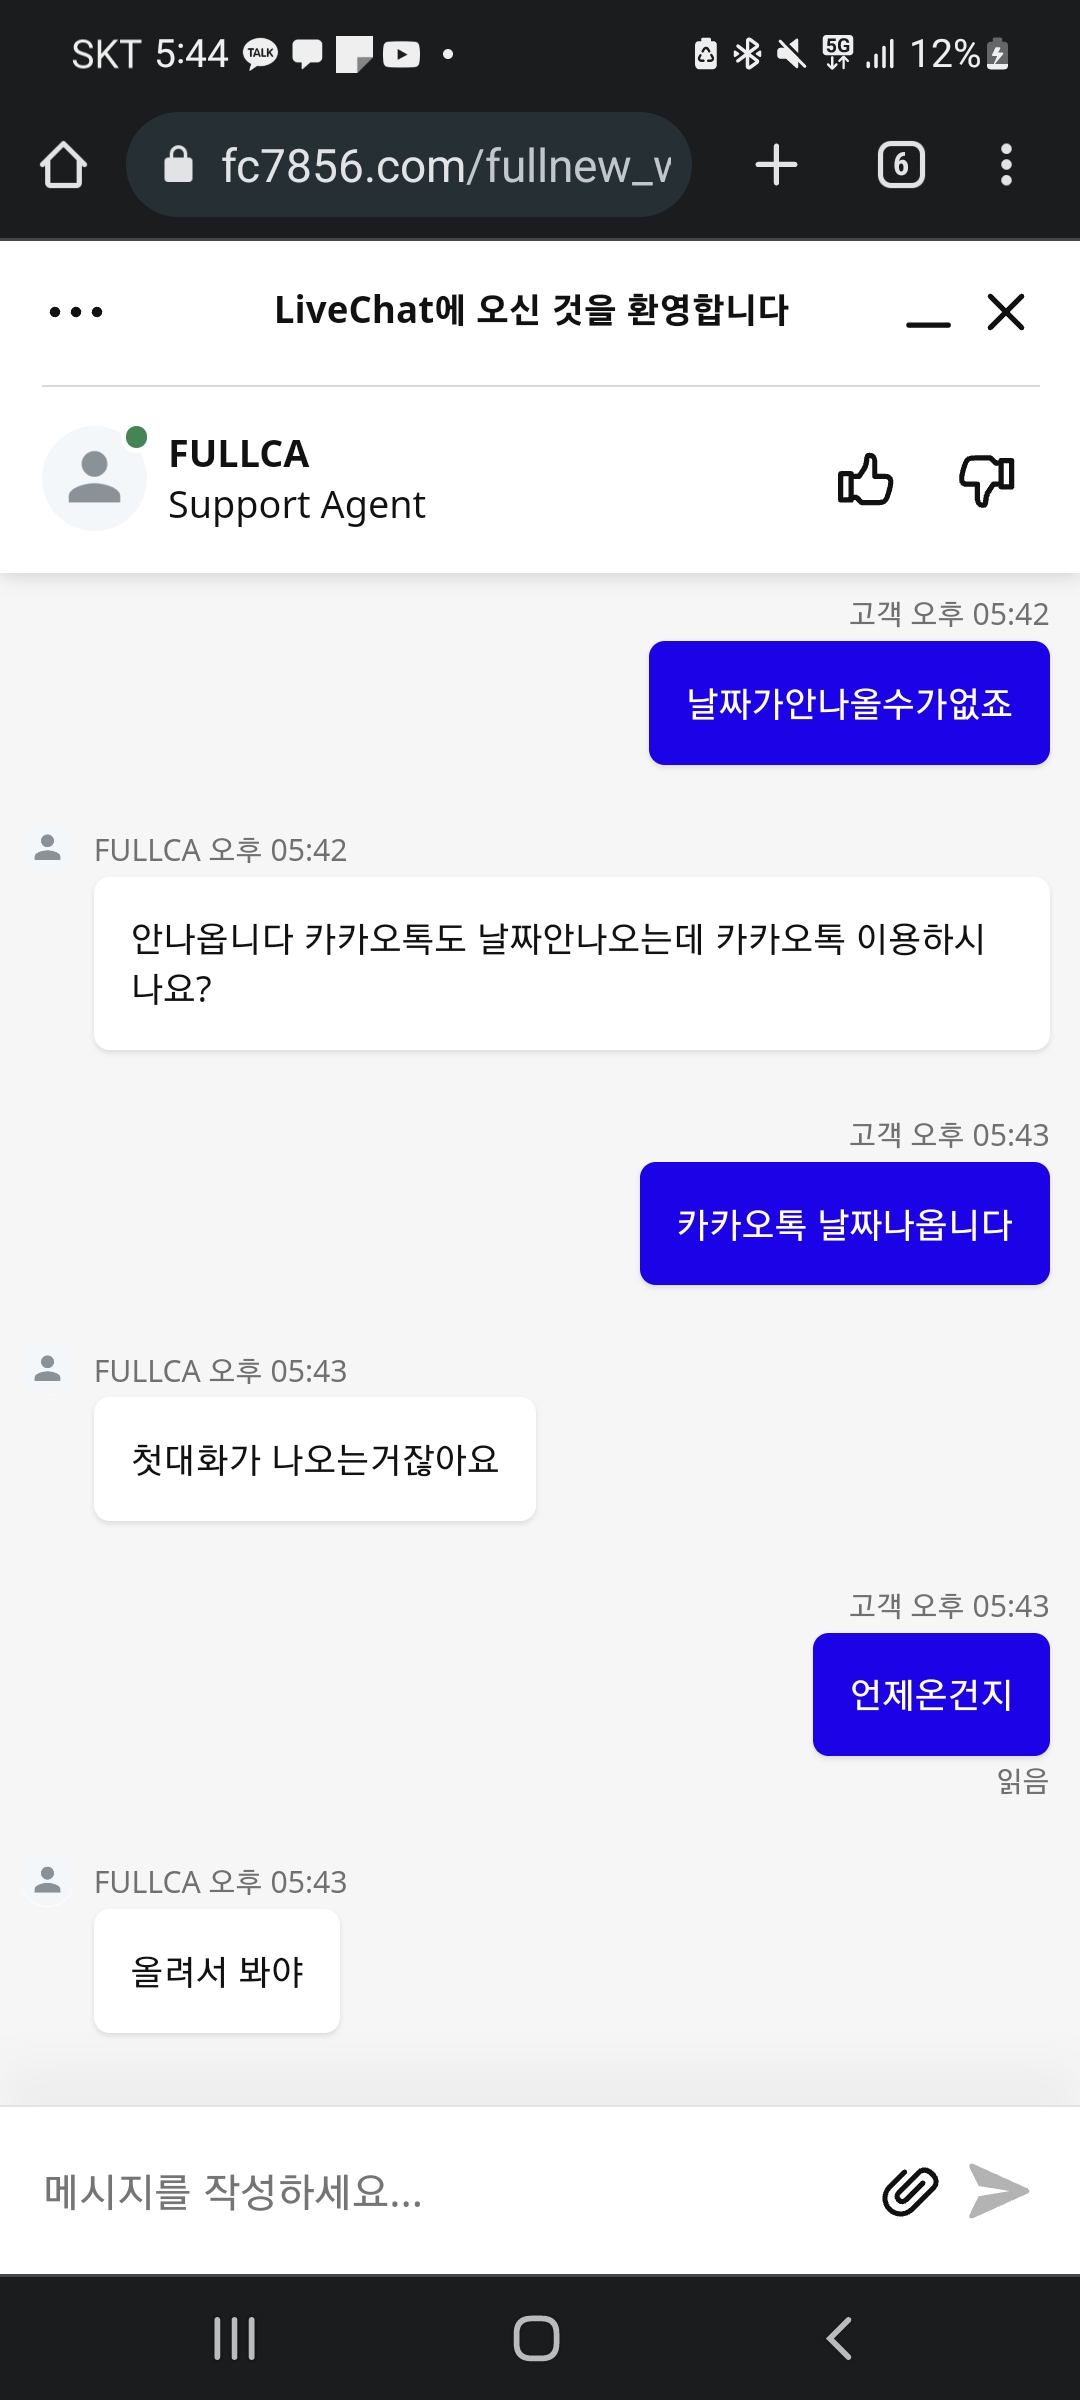Viewport: 1080px width, 2400px height.
Task: Open the three-dot chat options menu
Action: pos(76,312)
